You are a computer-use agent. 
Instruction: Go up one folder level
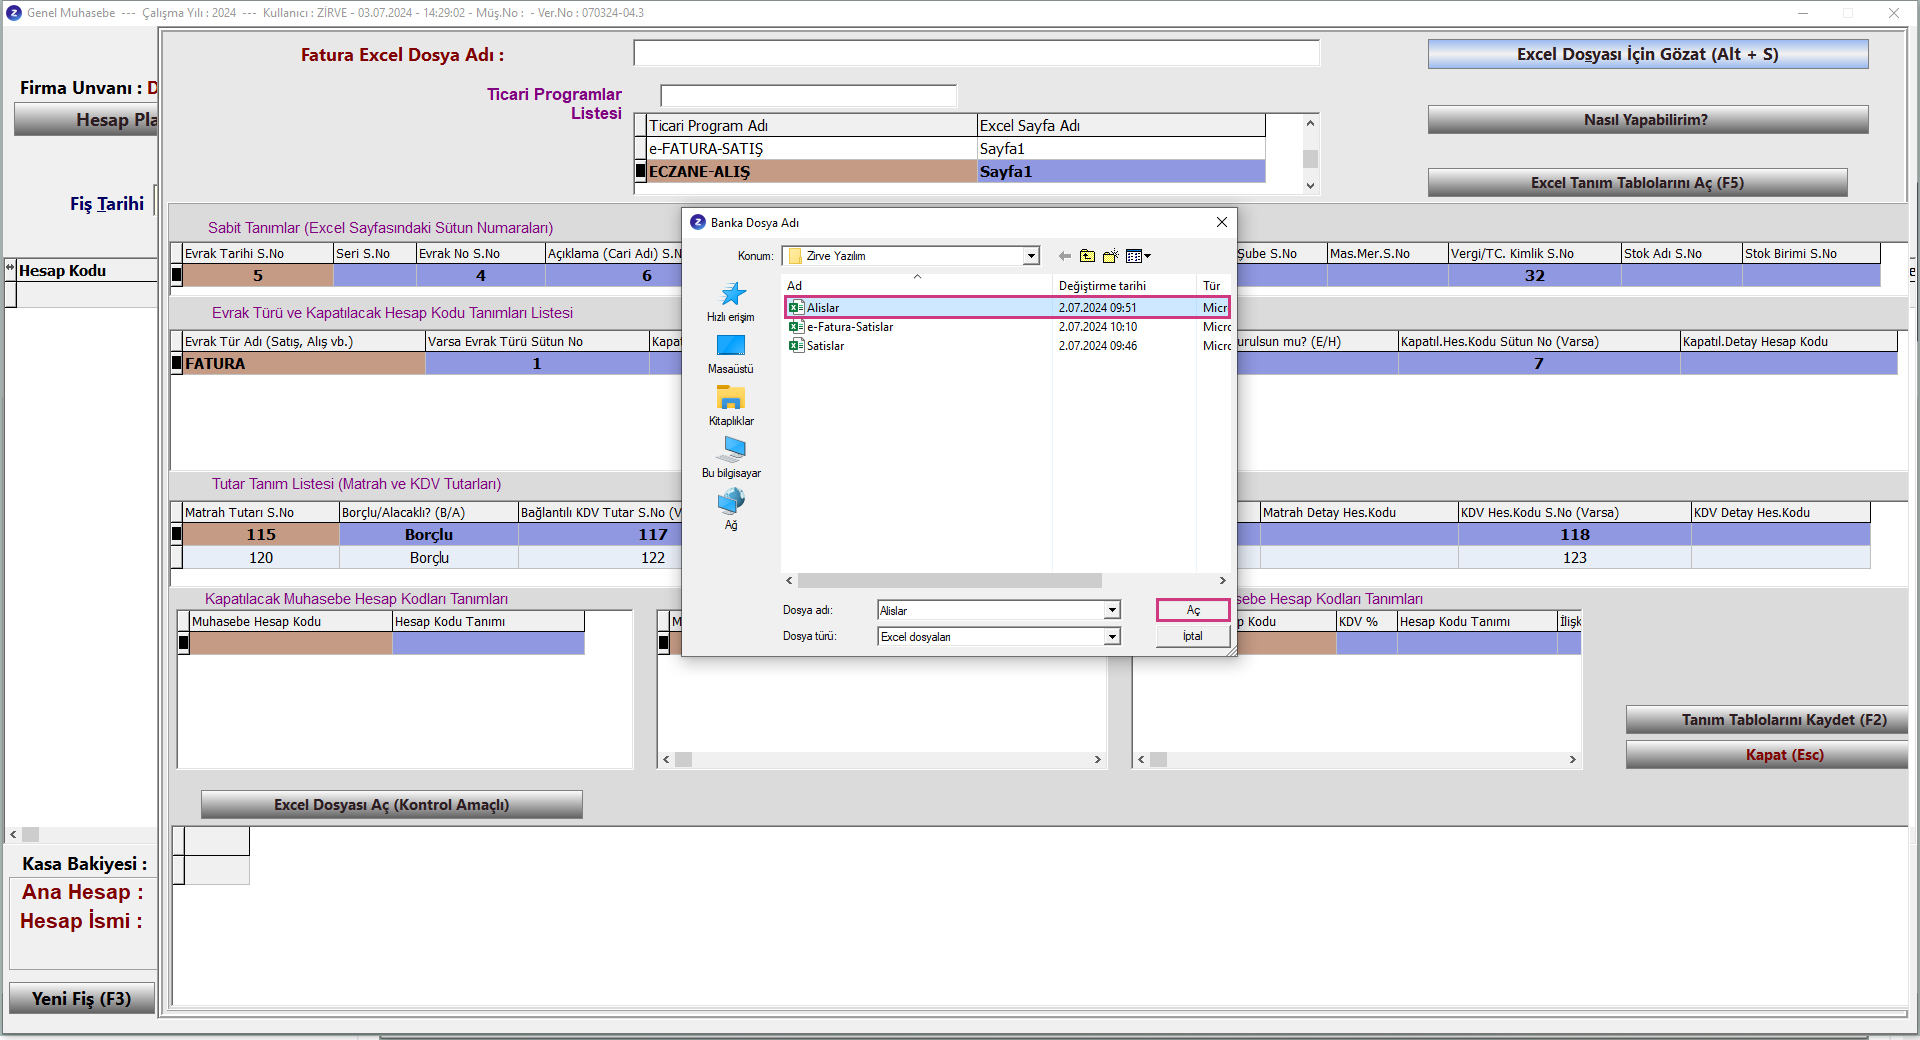(1087, 256)
